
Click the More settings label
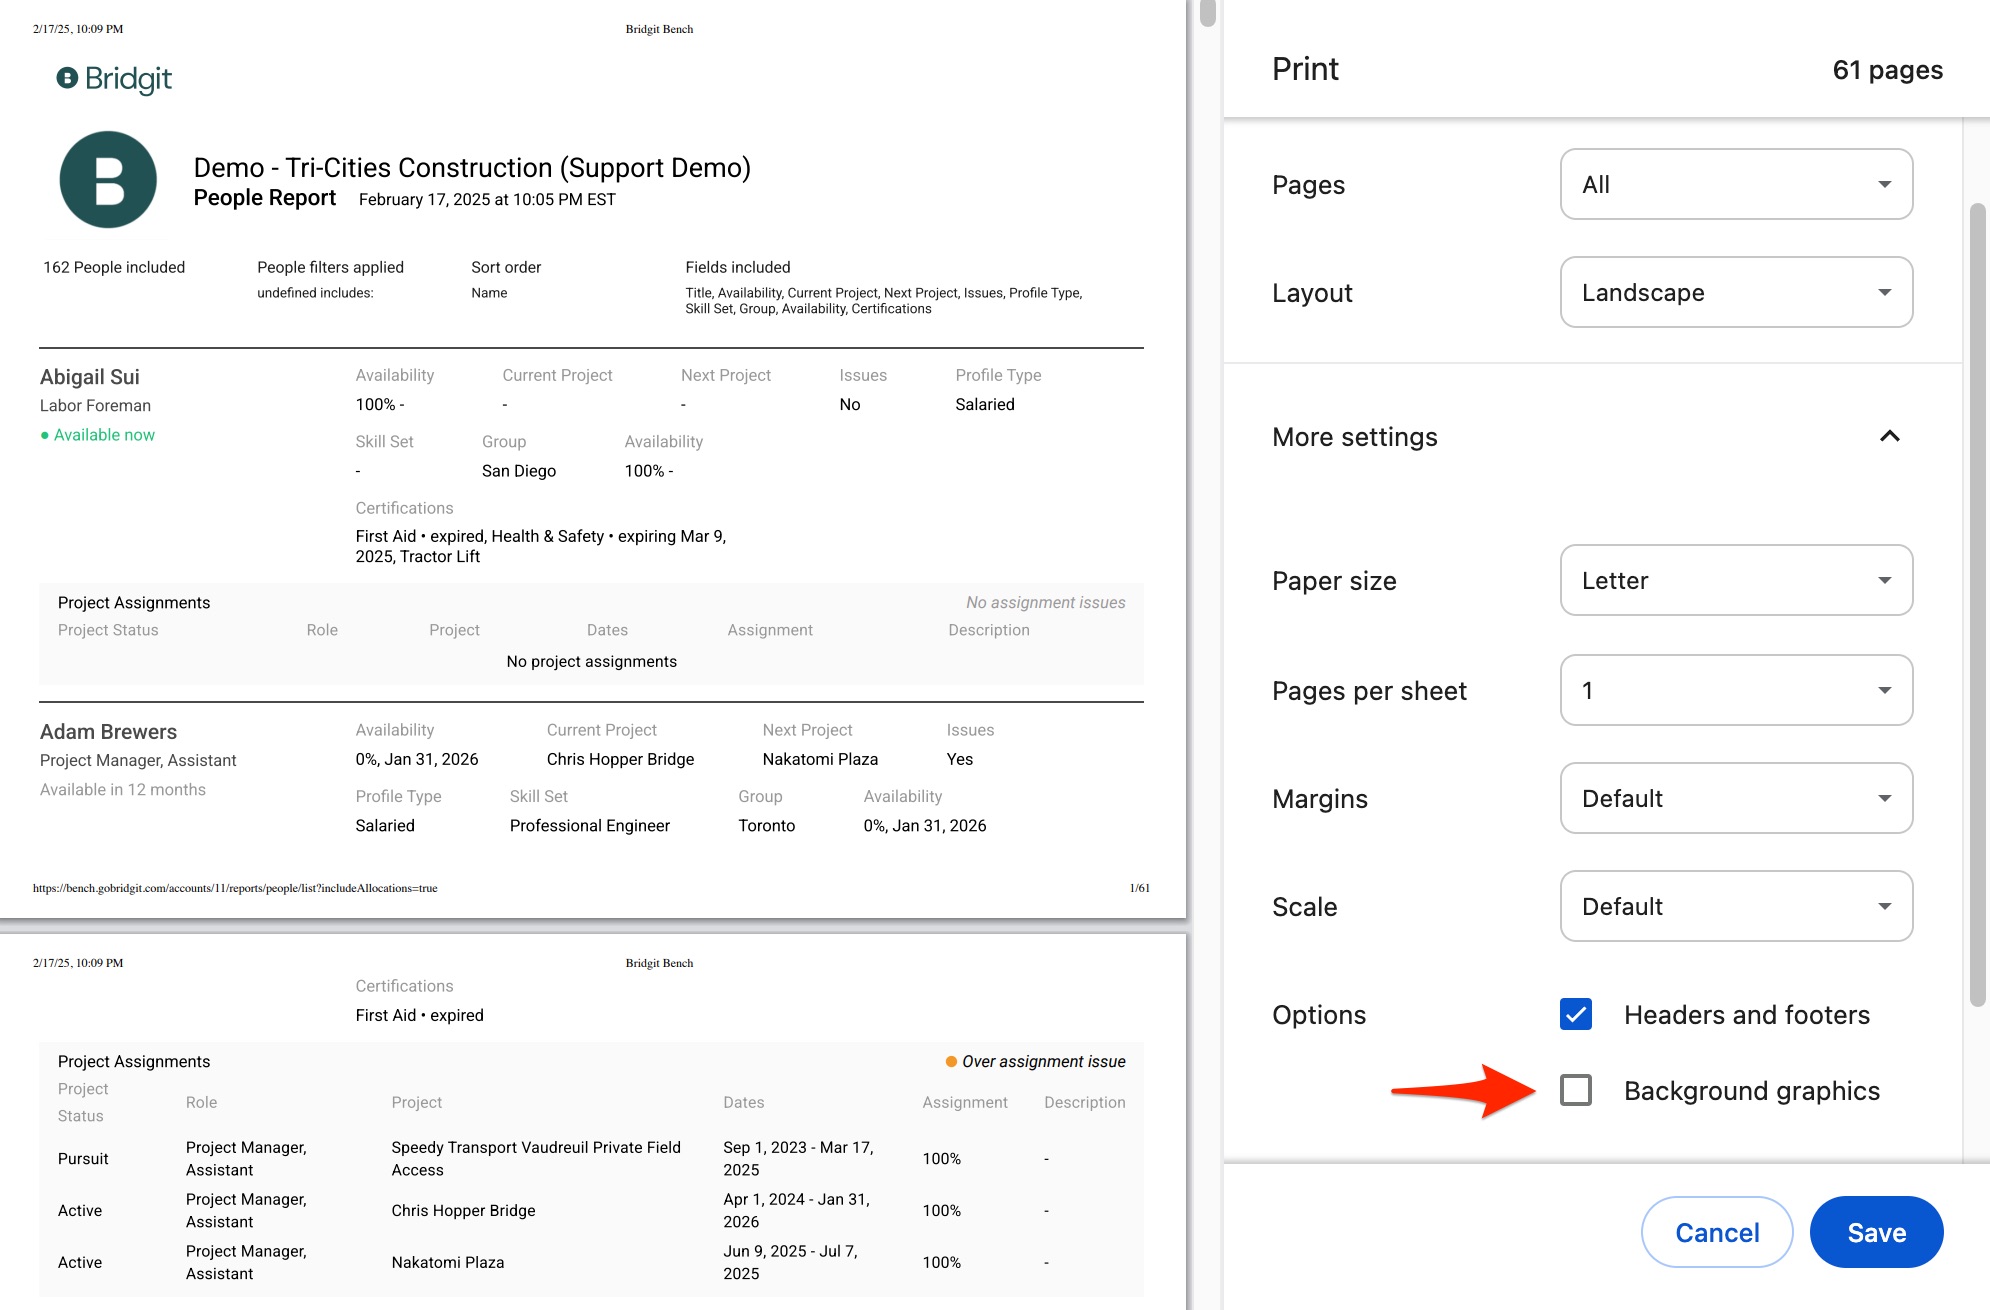1354,437
